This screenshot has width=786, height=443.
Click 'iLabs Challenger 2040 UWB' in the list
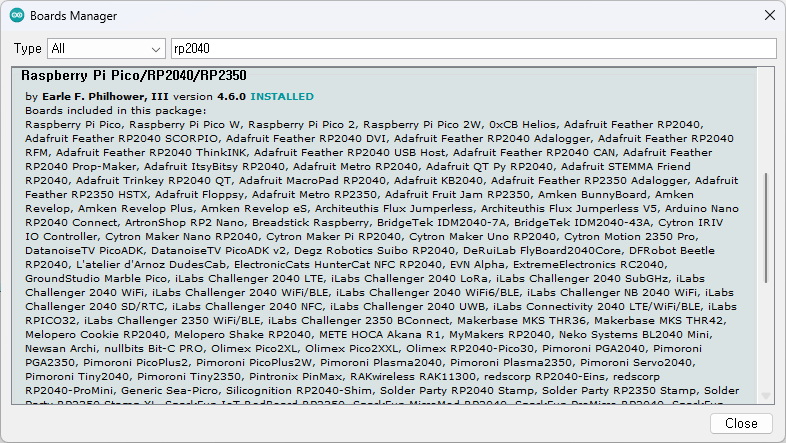tap(408, 306)
